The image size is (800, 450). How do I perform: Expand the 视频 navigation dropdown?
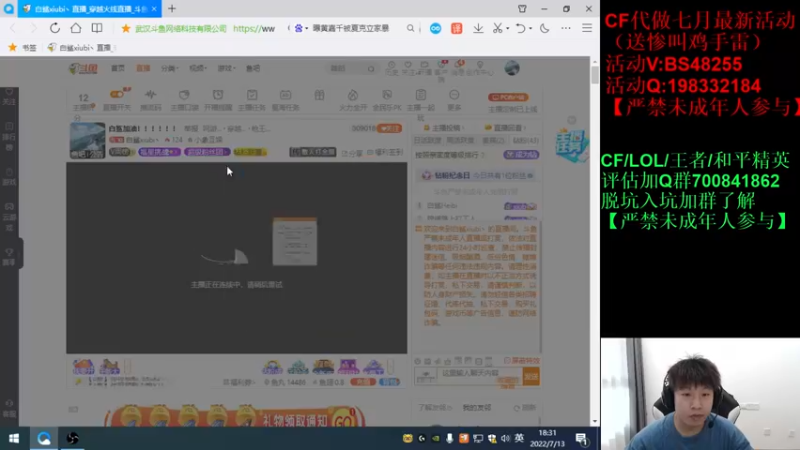[198, 68]
